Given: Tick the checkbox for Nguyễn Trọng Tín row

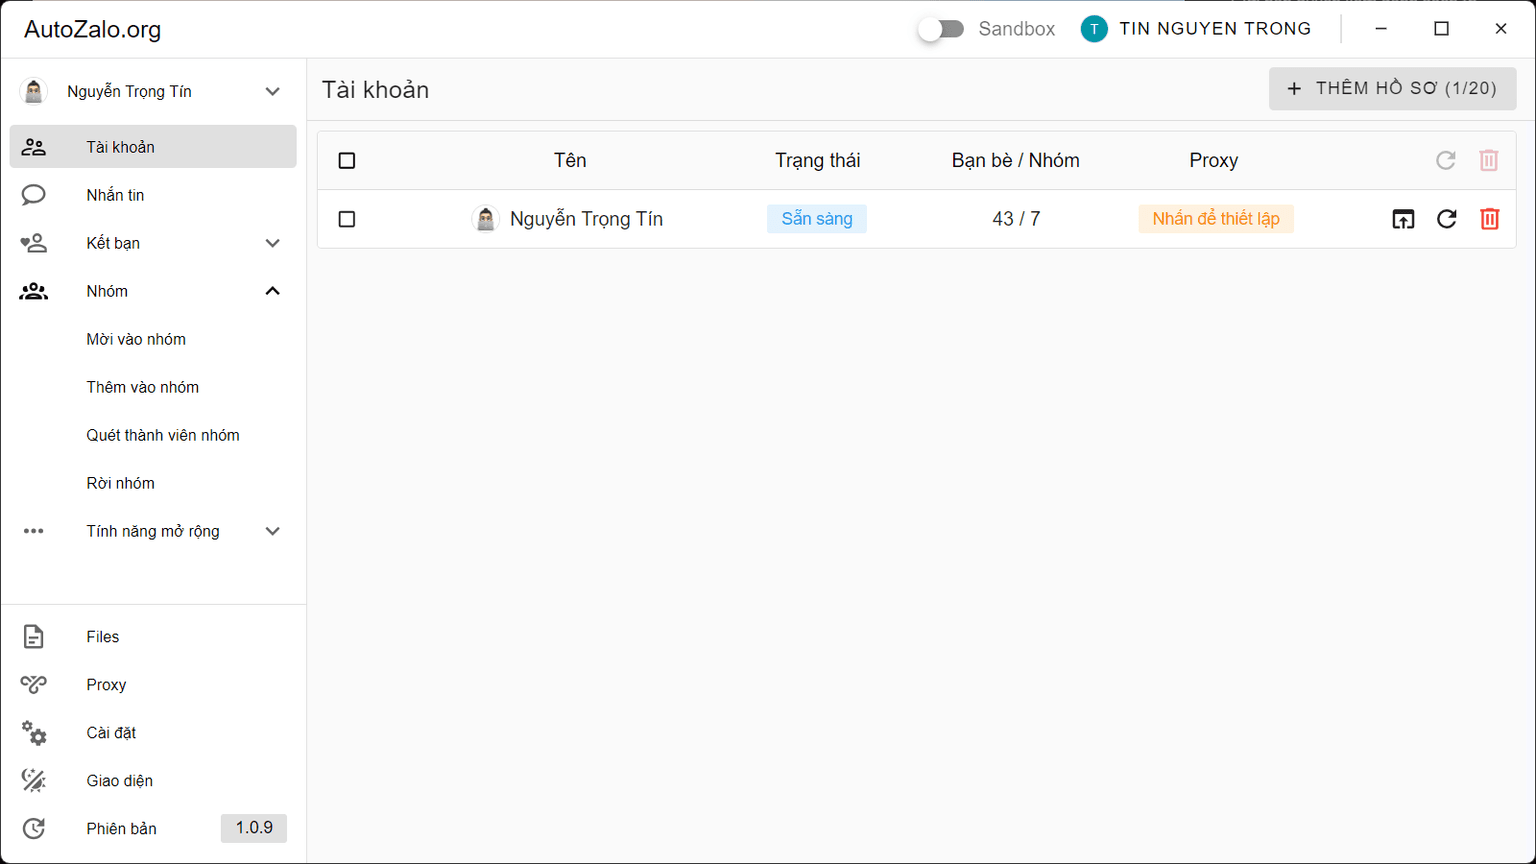Looking at the screenshot, I should tap(347, 219).
